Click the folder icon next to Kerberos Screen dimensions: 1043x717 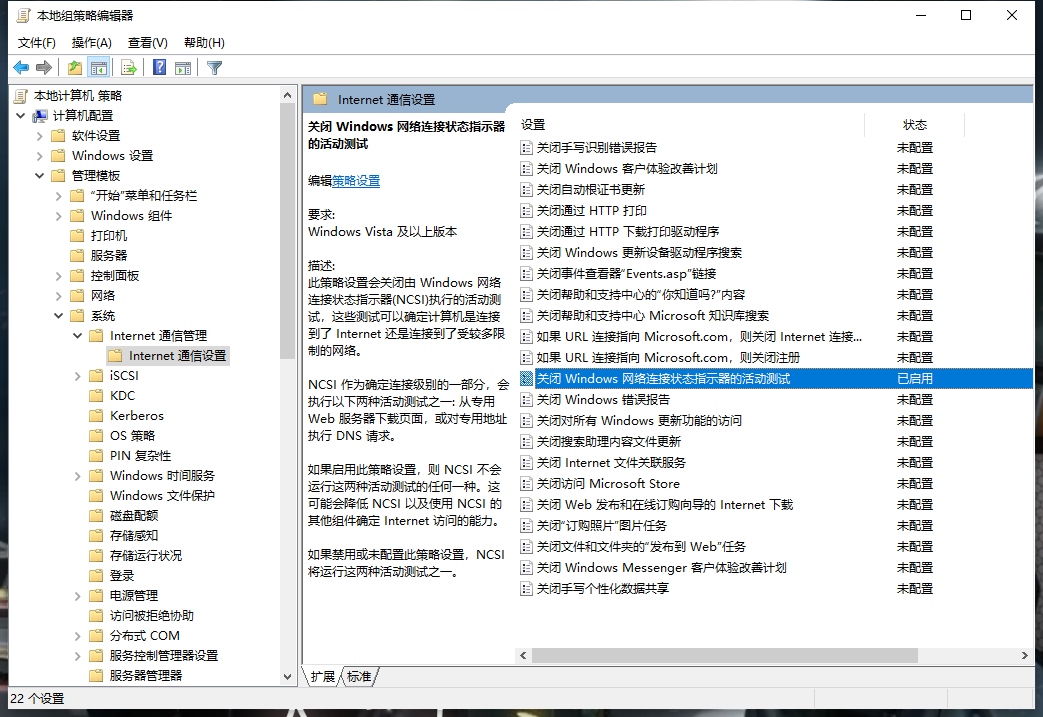pyautogui.click(x=96, y=416)
